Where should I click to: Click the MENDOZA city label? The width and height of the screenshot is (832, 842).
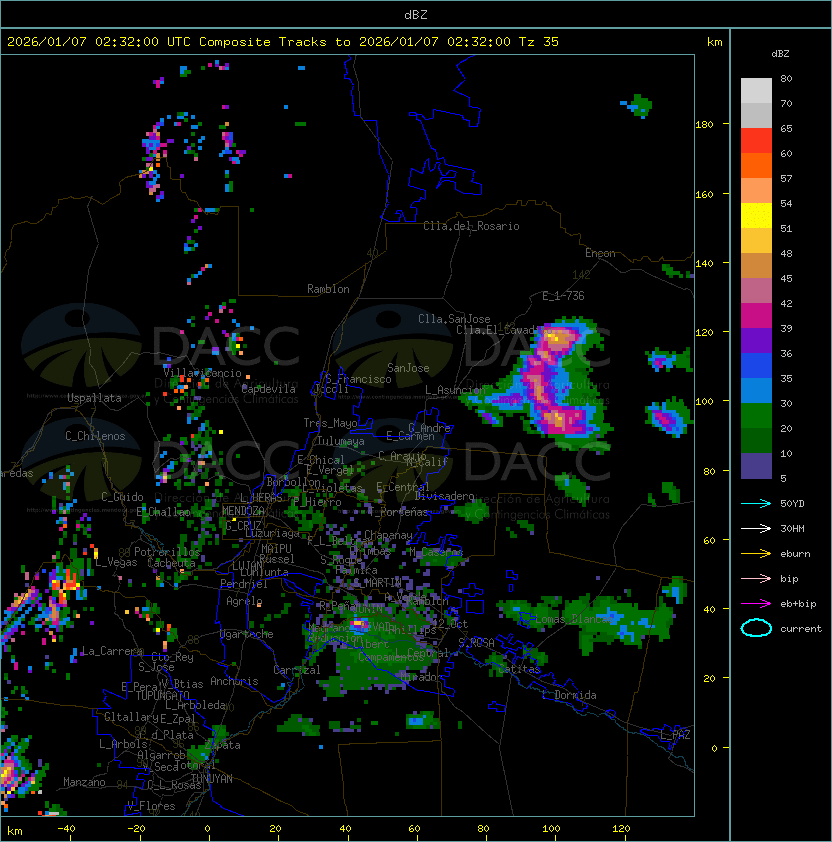pos(243,511)
